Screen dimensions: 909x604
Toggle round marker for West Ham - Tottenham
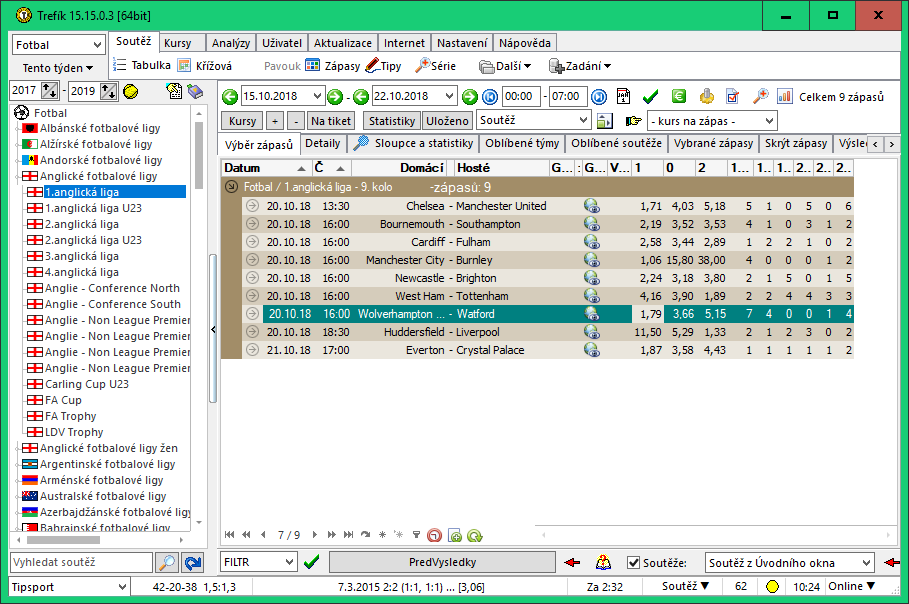(x=252, y=296)
